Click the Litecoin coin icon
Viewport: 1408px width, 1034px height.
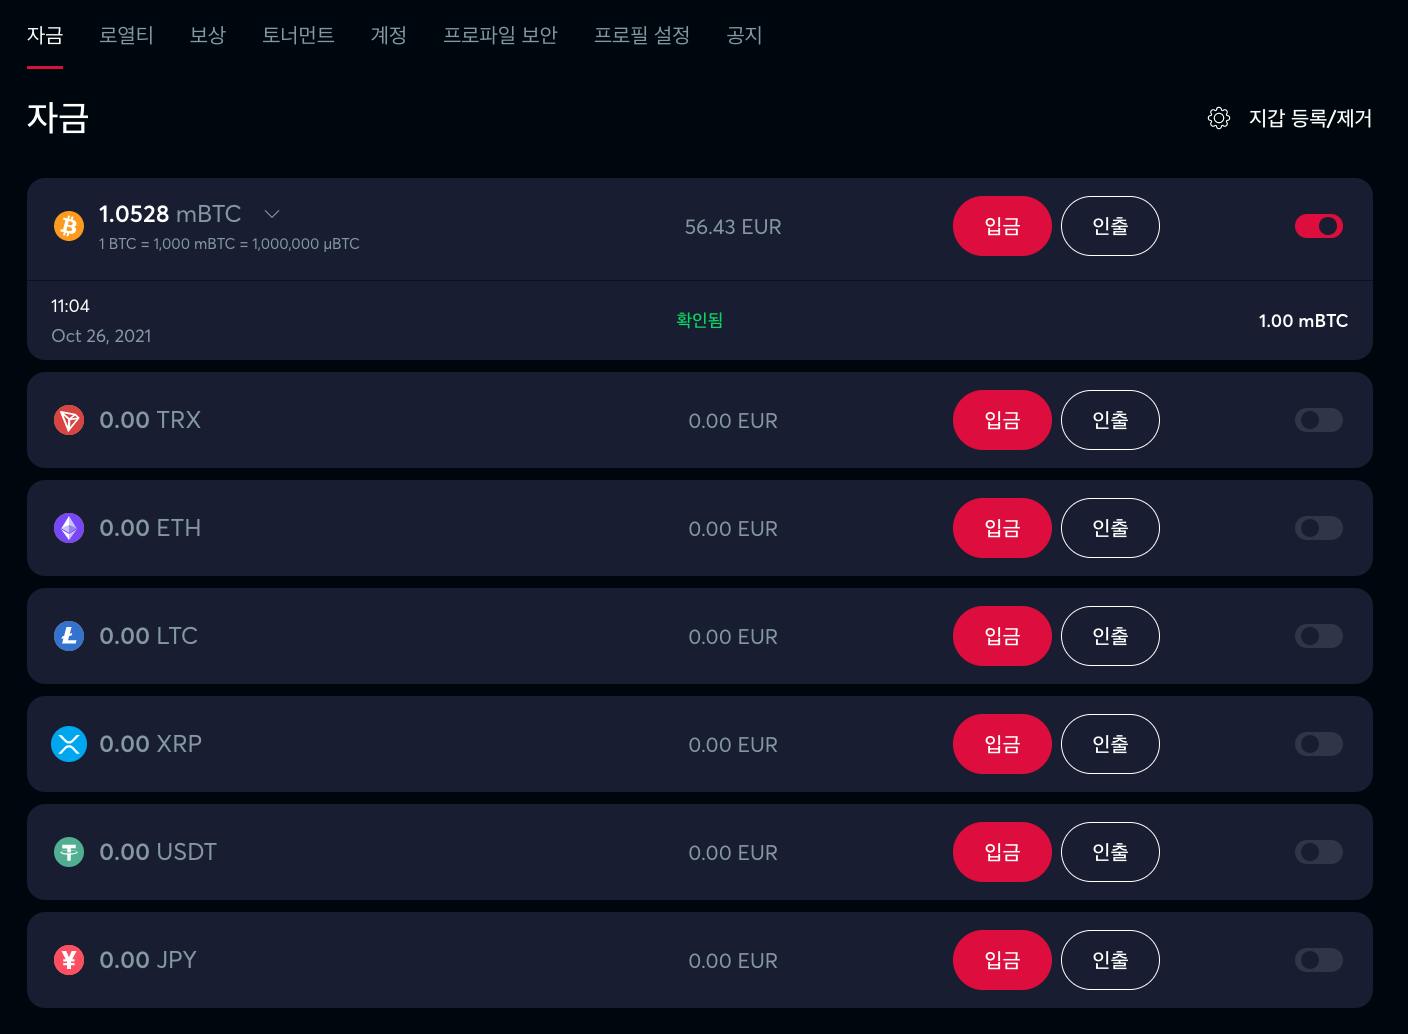[69, 636]
